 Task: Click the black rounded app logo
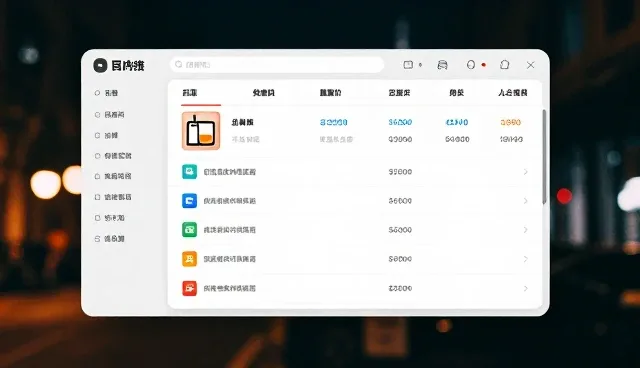[x=100, y=65]
